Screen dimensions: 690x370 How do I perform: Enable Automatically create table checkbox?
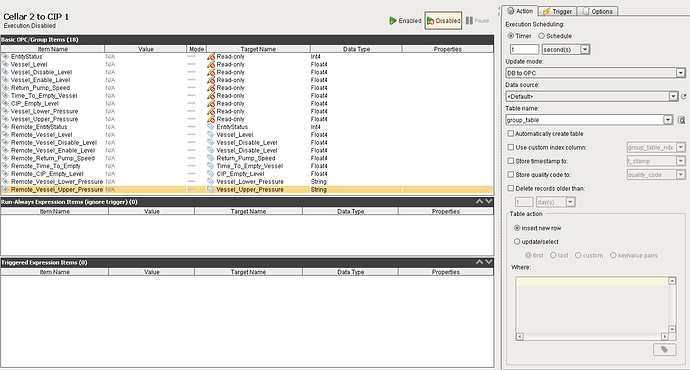pos(510,133)
